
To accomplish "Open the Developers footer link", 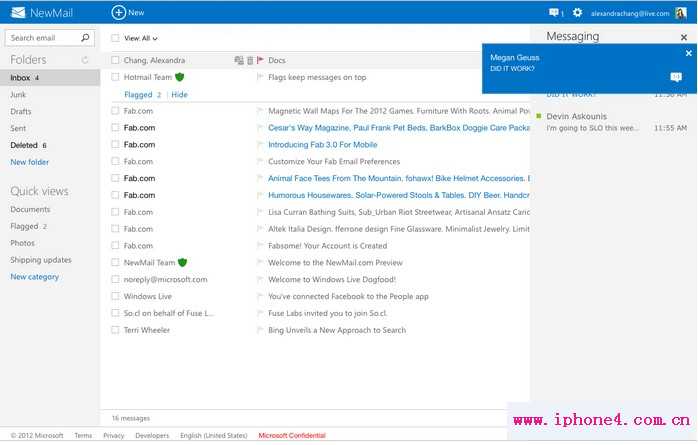I will (x=152, y=435).
